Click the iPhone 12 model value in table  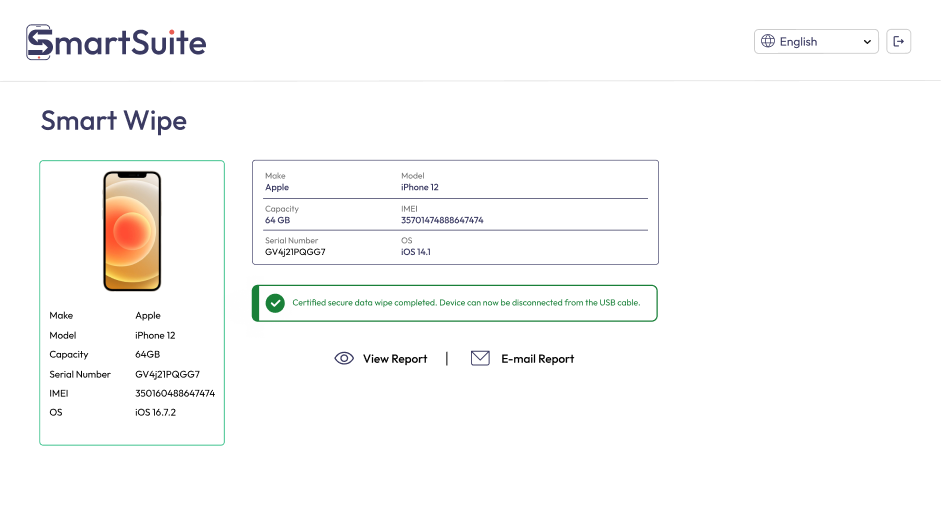point(419,187)
